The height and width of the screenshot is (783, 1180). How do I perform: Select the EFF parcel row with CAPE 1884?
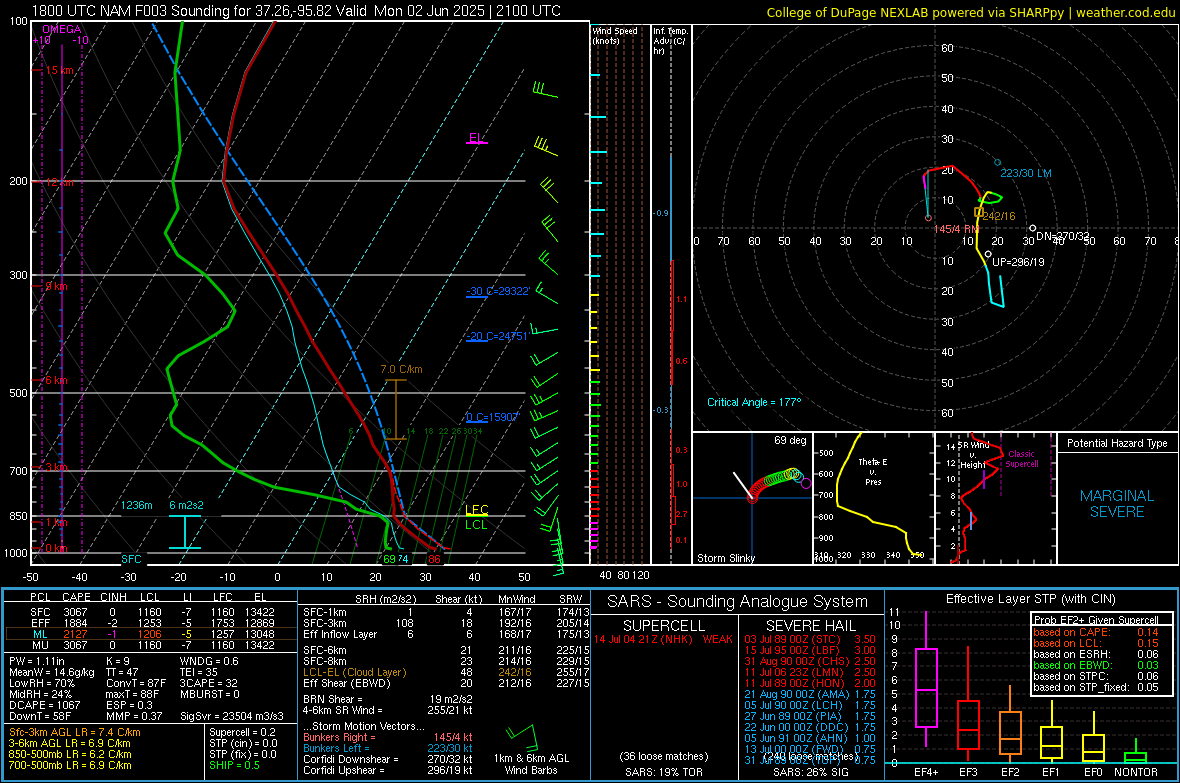tap(151, 623)
